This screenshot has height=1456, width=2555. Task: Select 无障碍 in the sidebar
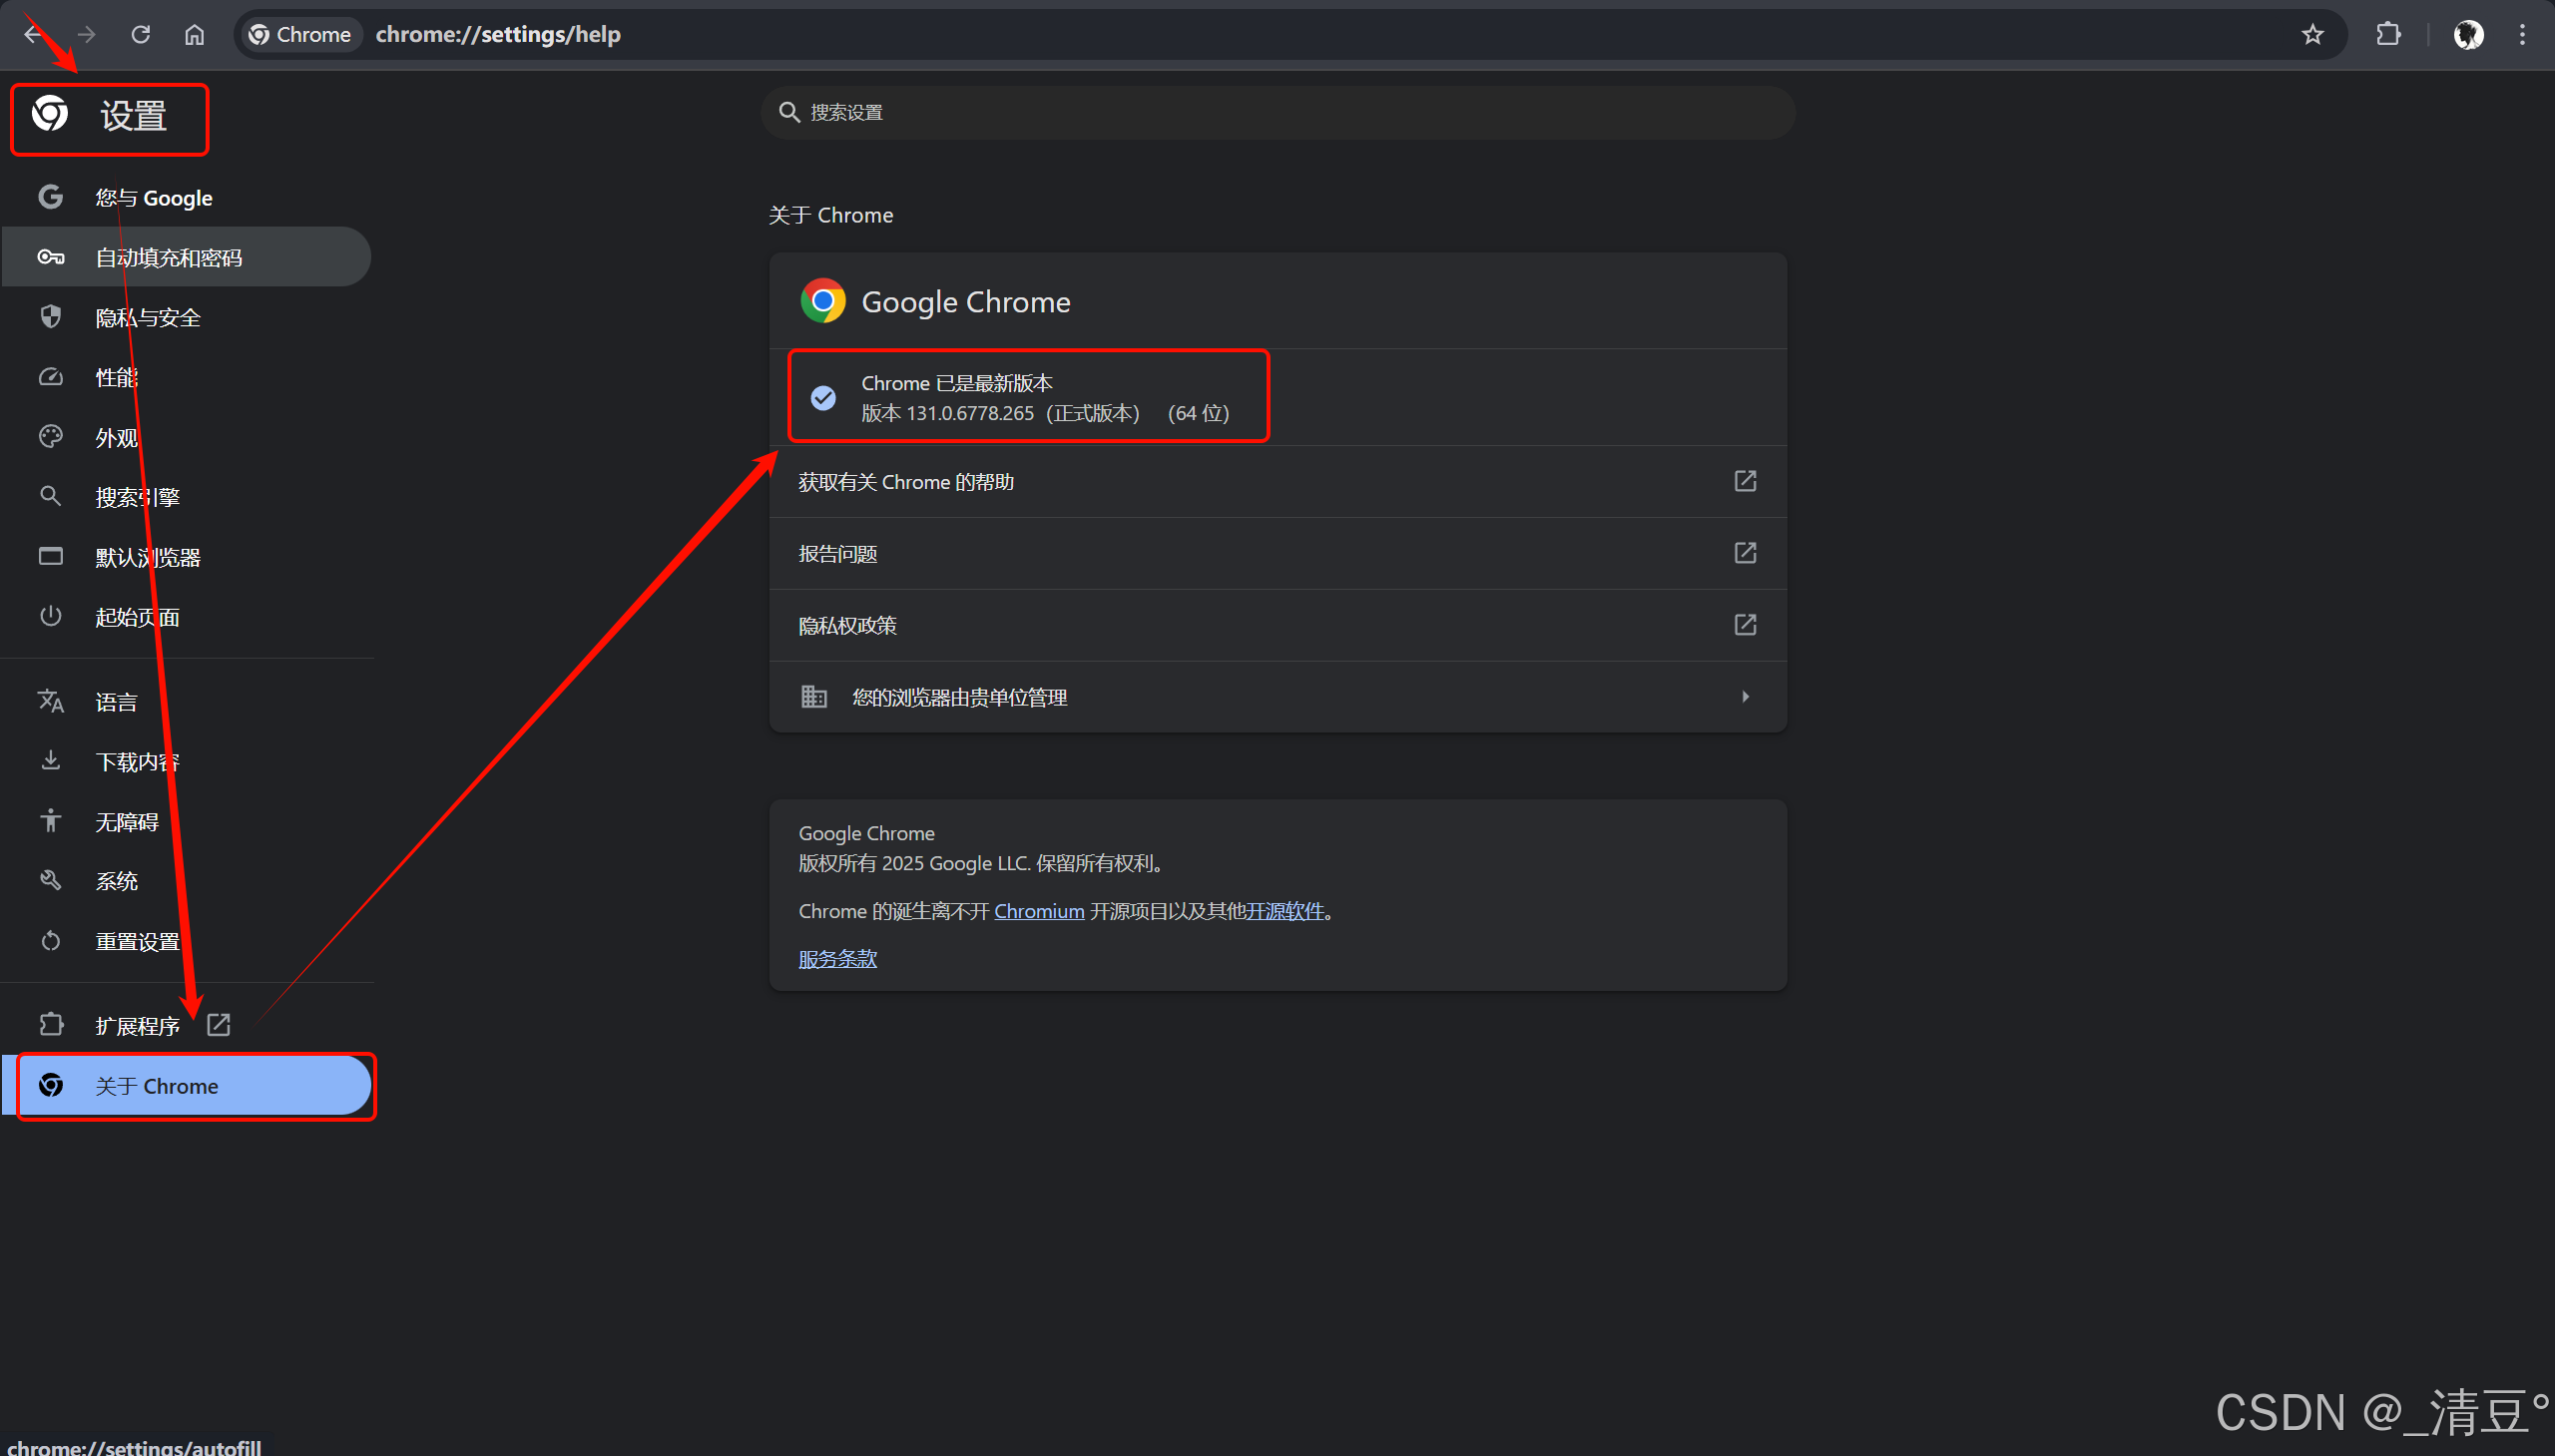tap(186, 822)
